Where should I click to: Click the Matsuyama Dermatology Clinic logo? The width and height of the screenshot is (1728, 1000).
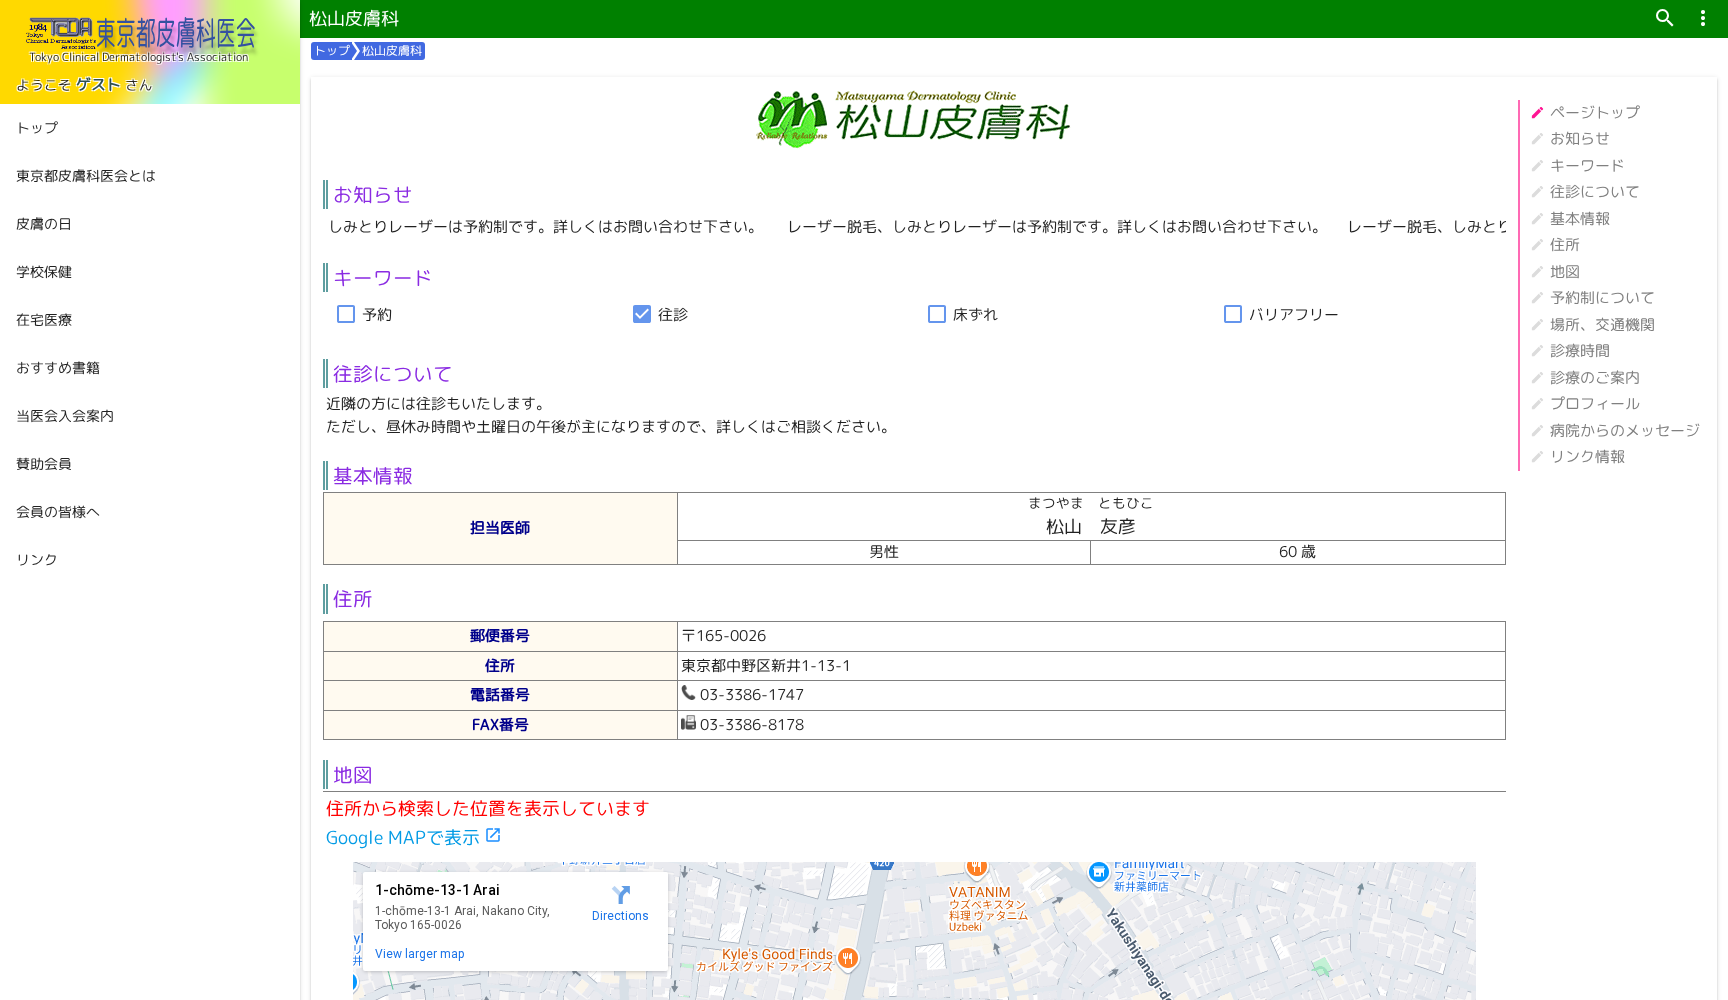point(912,118)
